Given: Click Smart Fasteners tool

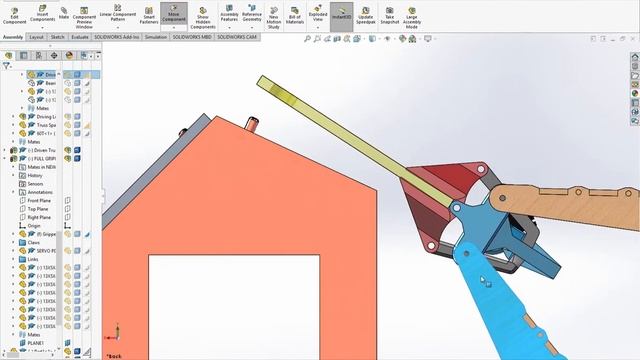Looking at the screenshot, I should pos(149,16).
